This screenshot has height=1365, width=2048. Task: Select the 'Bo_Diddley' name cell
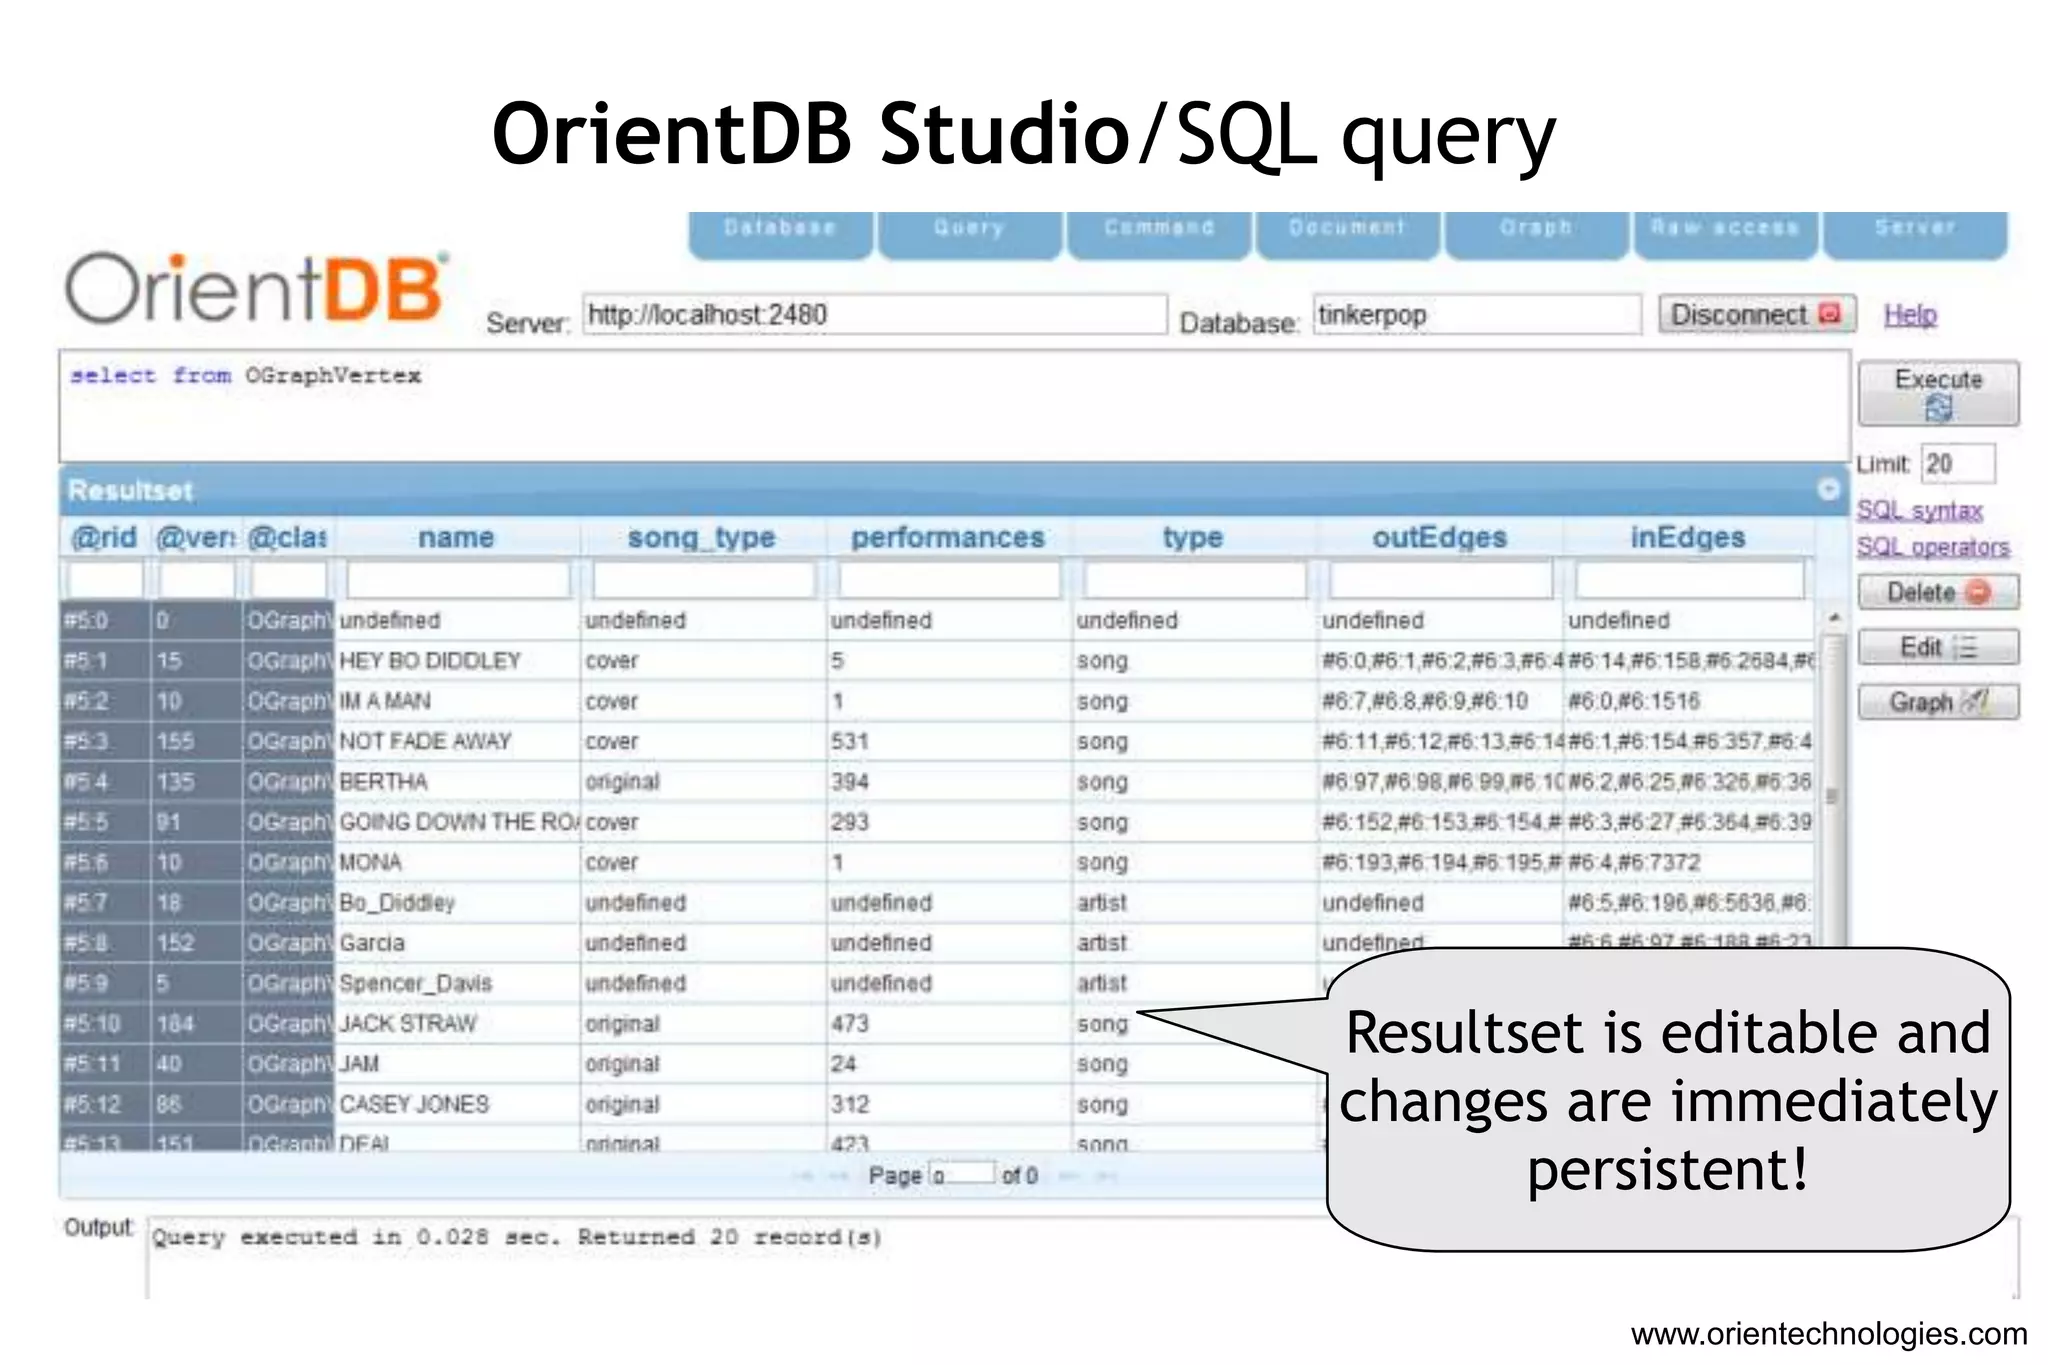point(457,903)
